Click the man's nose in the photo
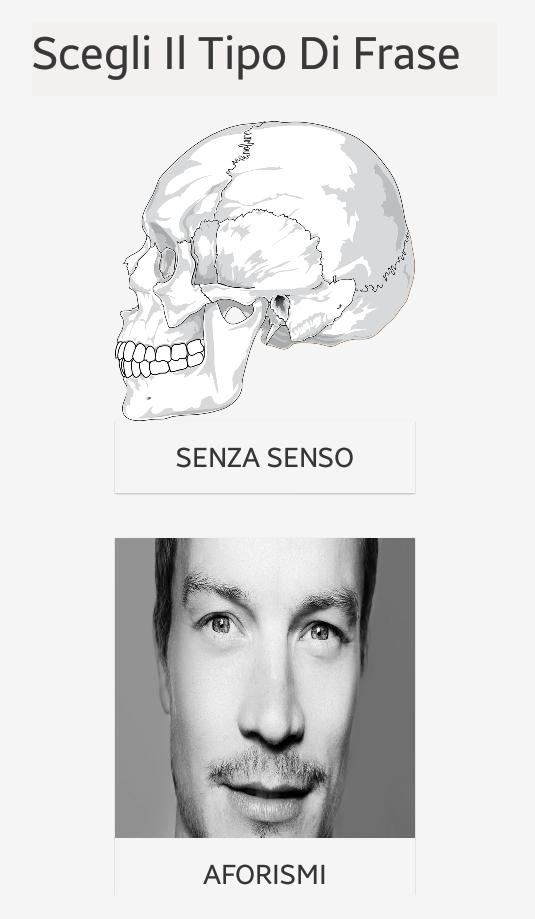The image size is (535, 919). point(271,703)
